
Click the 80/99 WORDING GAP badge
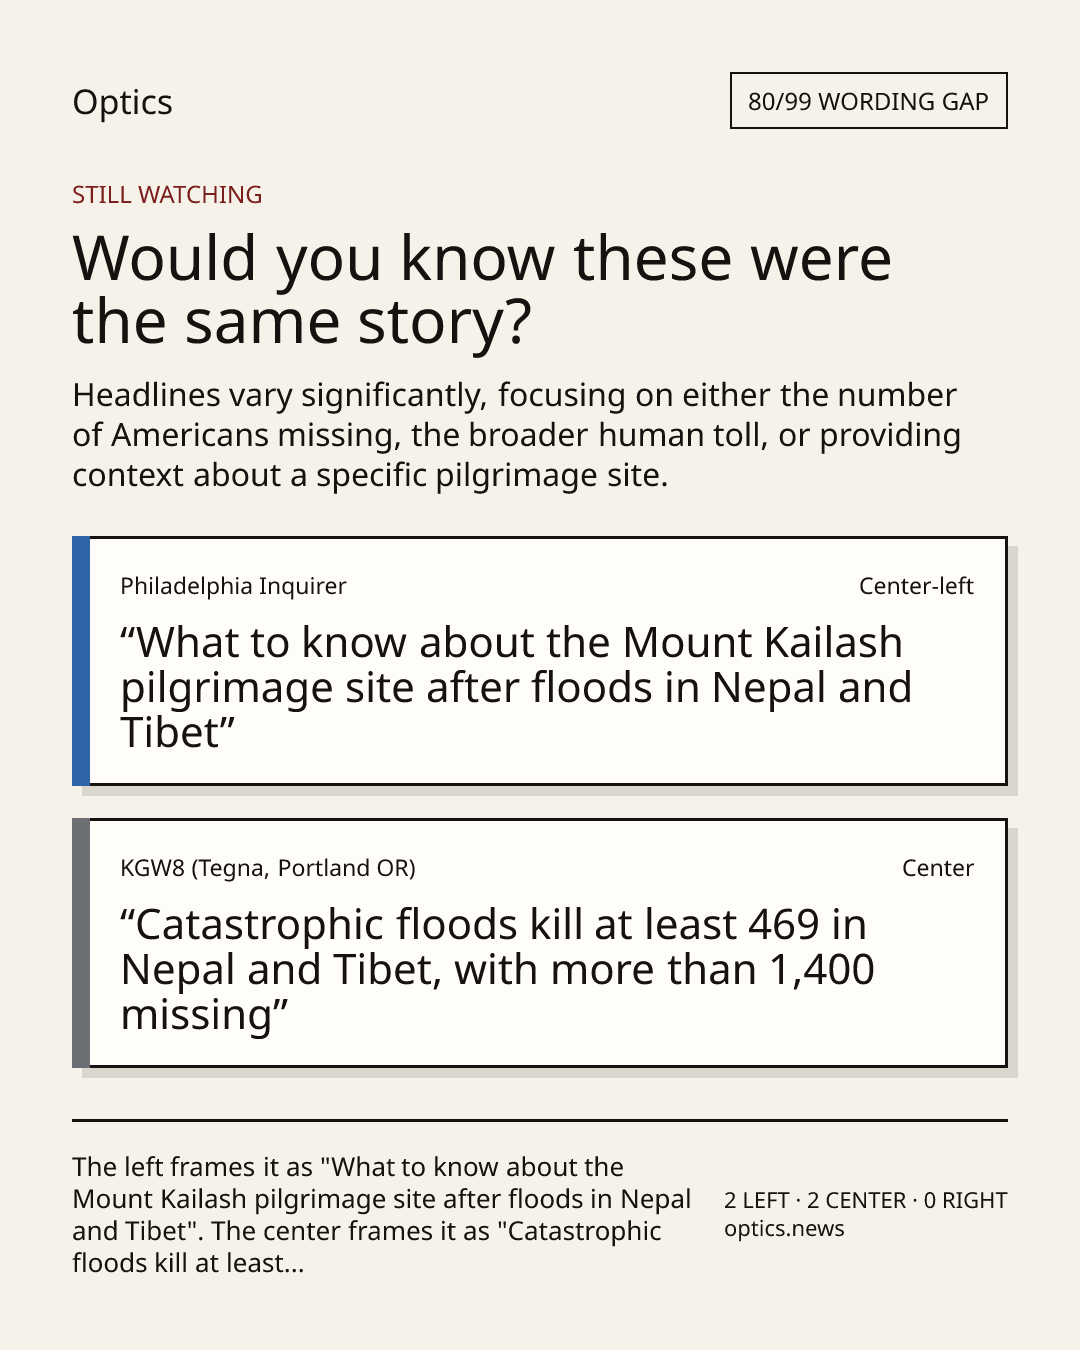click(868, 101)
